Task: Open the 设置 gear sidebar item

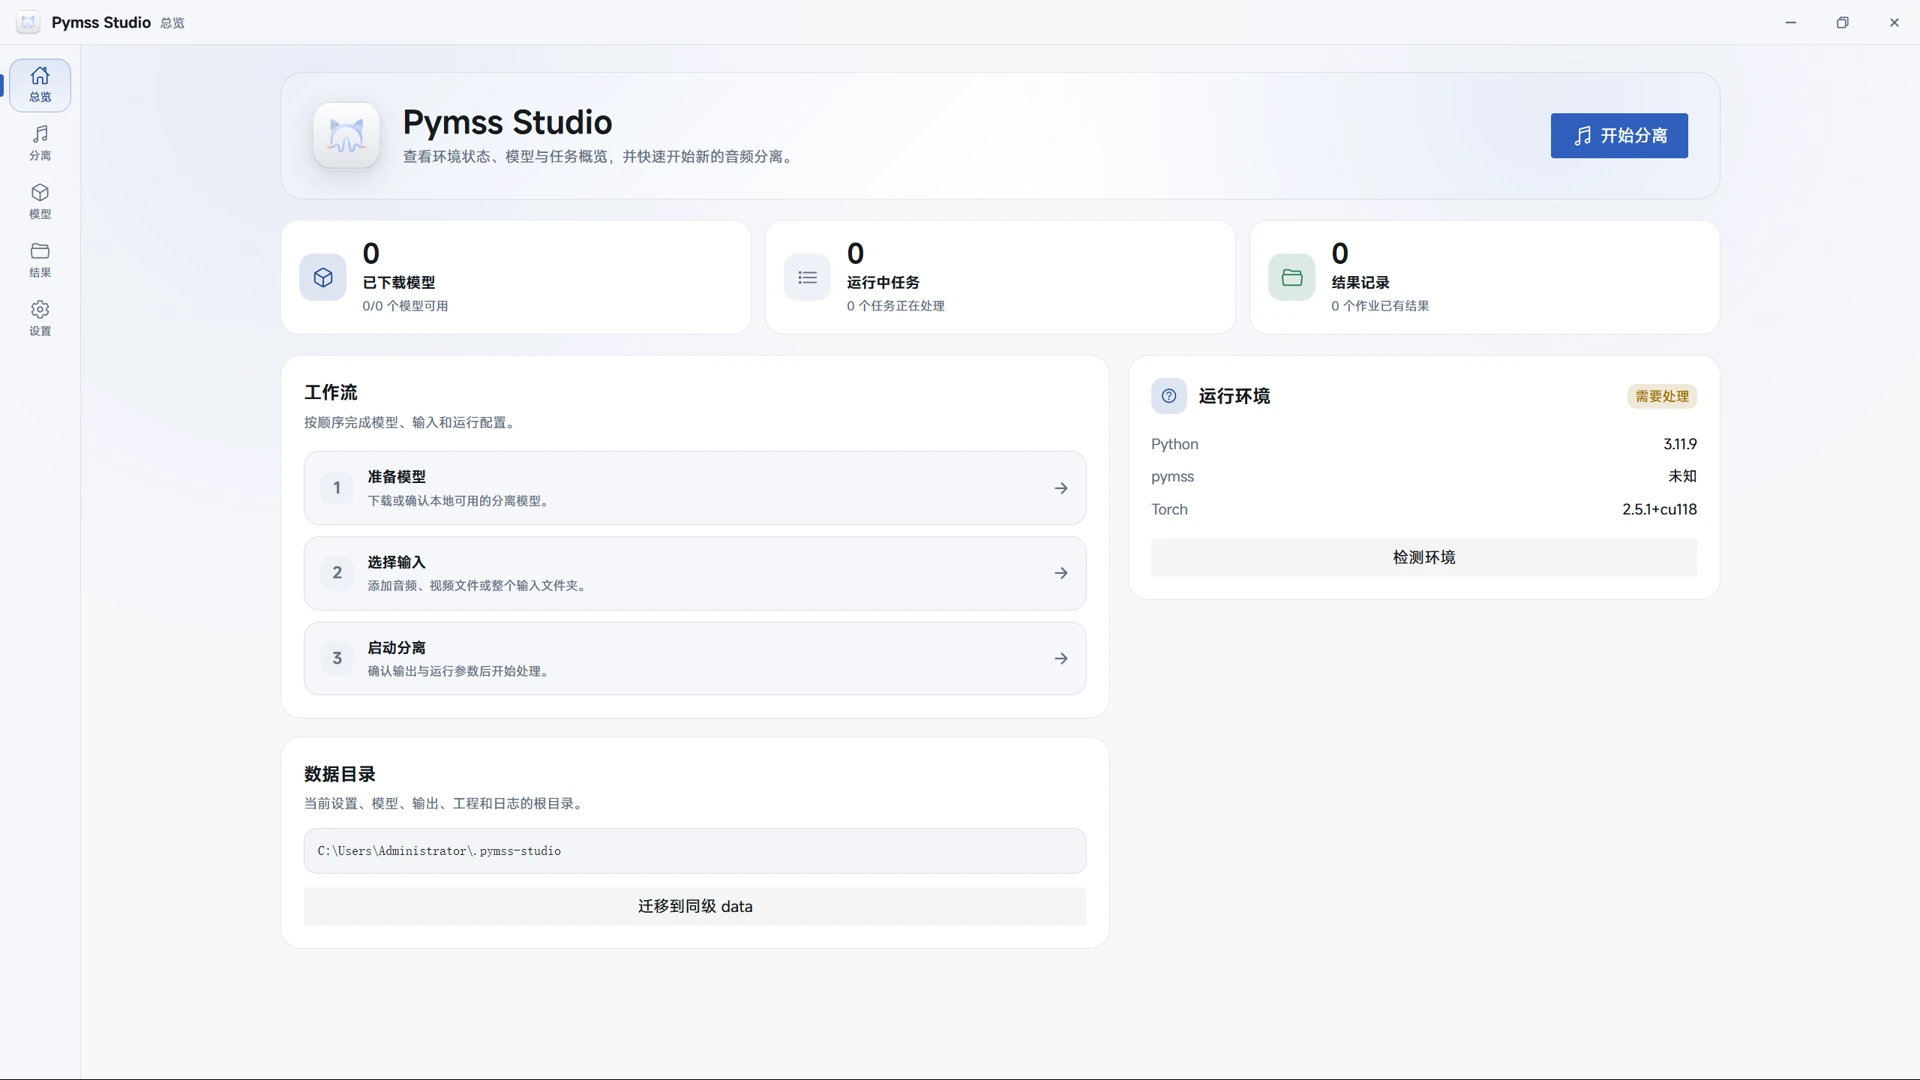Action: pos(40,318)
